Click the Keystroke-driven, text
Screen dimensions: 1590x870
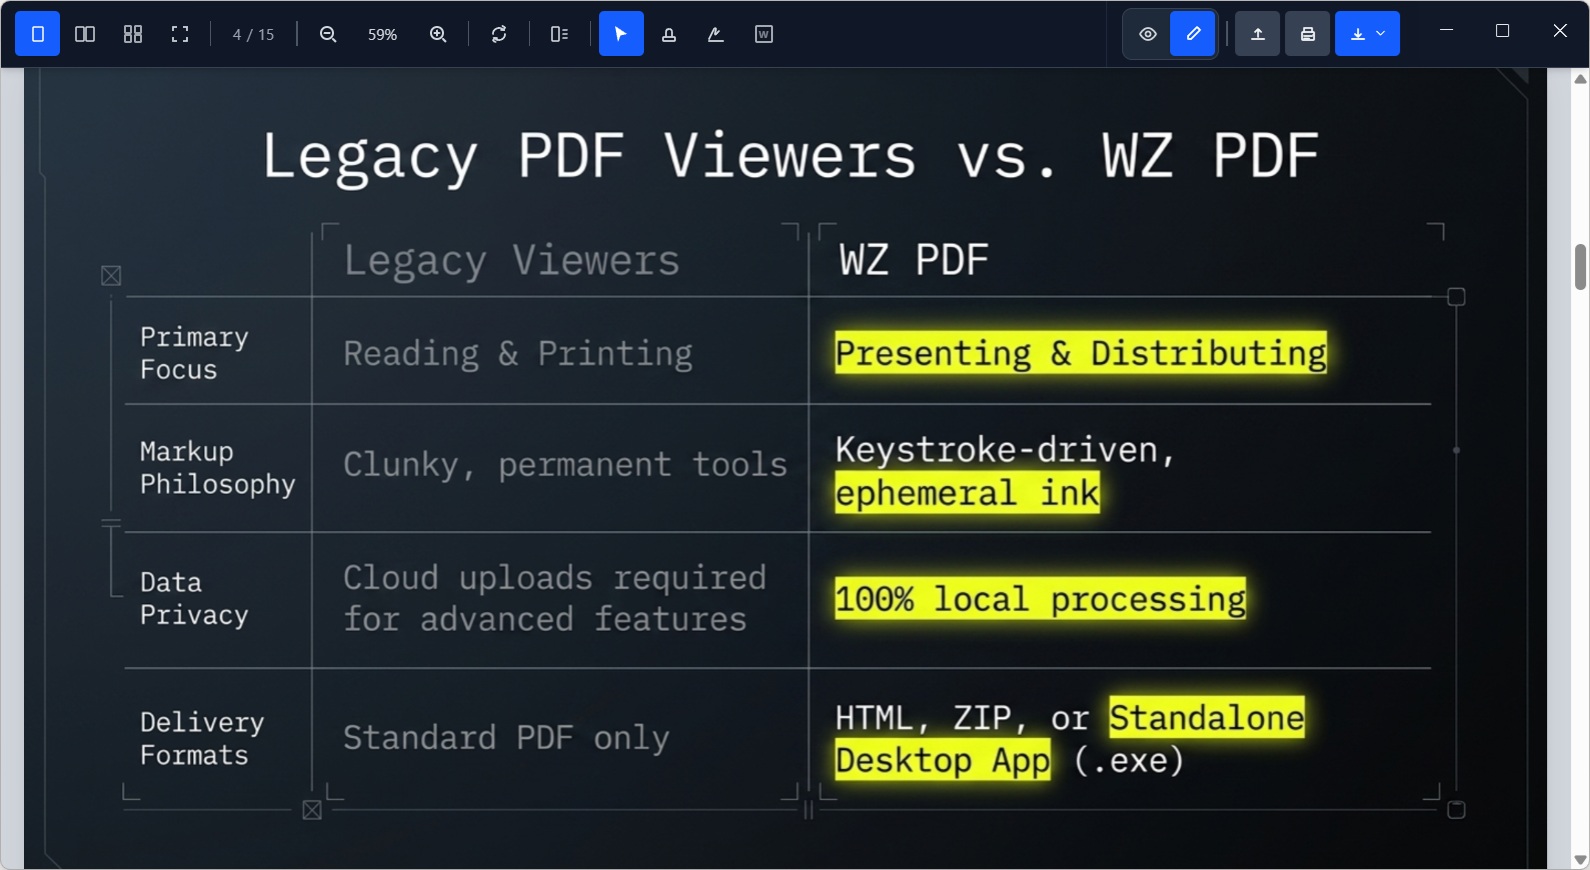pos(1005,450)
